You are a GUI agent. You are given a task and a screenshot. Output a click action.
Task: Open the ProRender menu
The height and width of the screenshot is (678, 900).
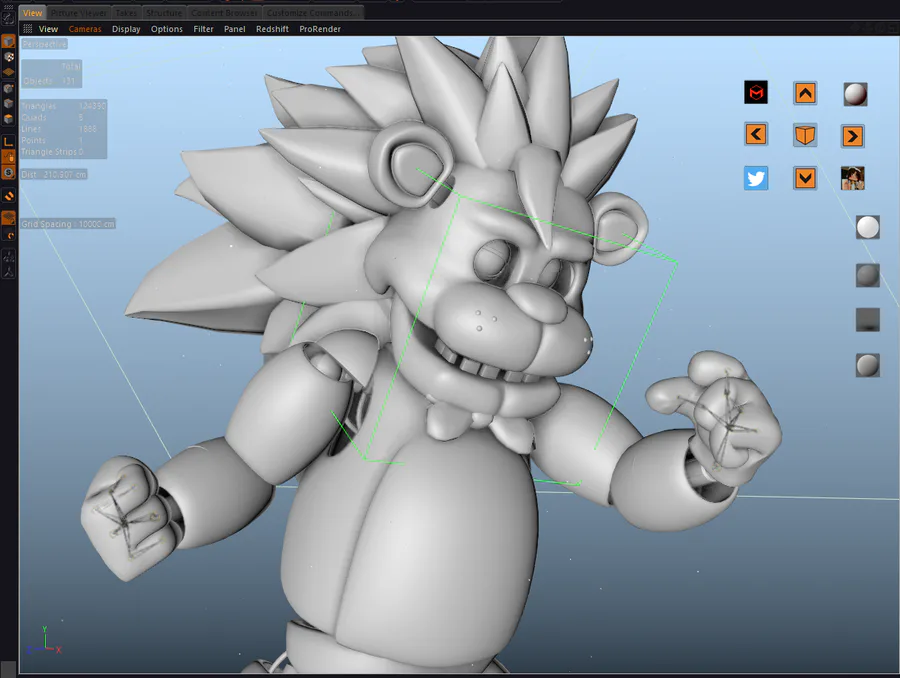tap(320, 29)
